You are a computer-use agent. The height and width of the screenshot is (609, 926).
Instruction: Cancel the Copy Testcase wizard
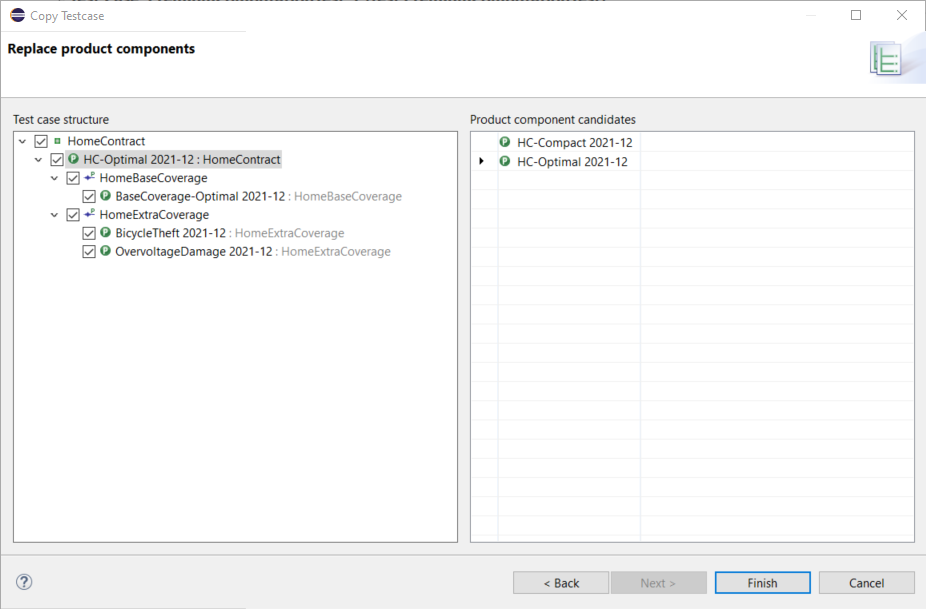(x=866, y=582)
